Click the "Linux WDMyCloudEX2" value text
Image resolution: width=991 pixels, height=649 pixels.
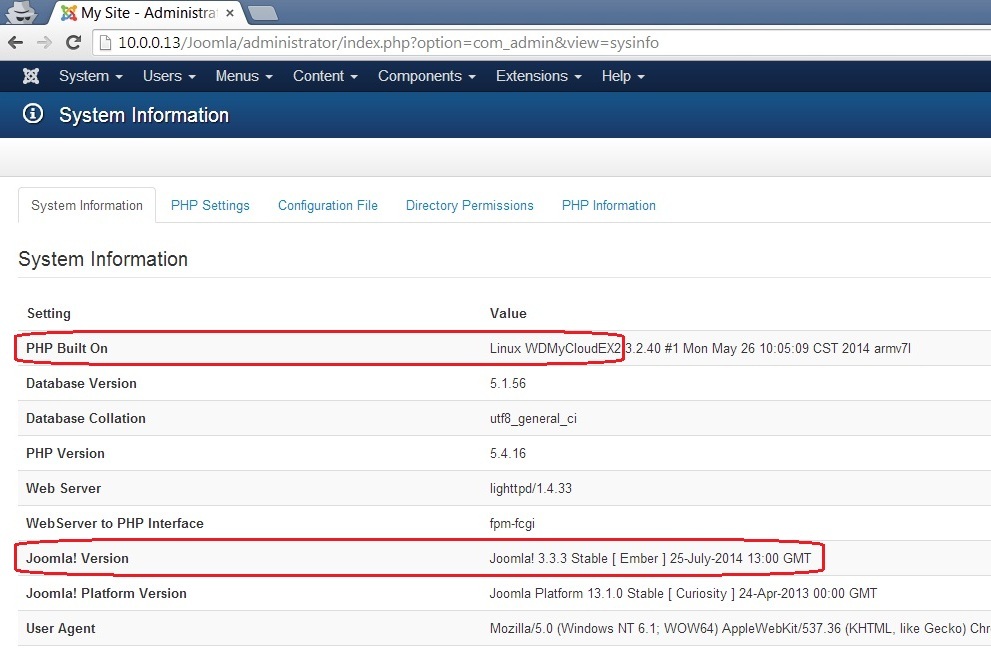(556, 348)
